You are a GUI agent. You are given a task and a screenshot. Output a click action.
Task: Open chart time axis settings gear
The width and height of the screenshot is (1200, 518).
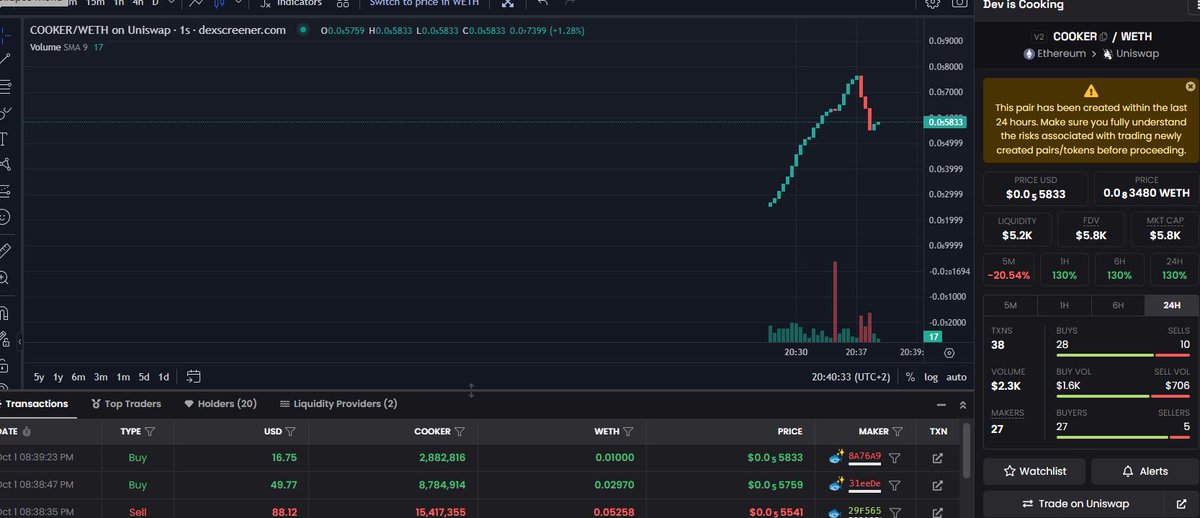(949, 352)
